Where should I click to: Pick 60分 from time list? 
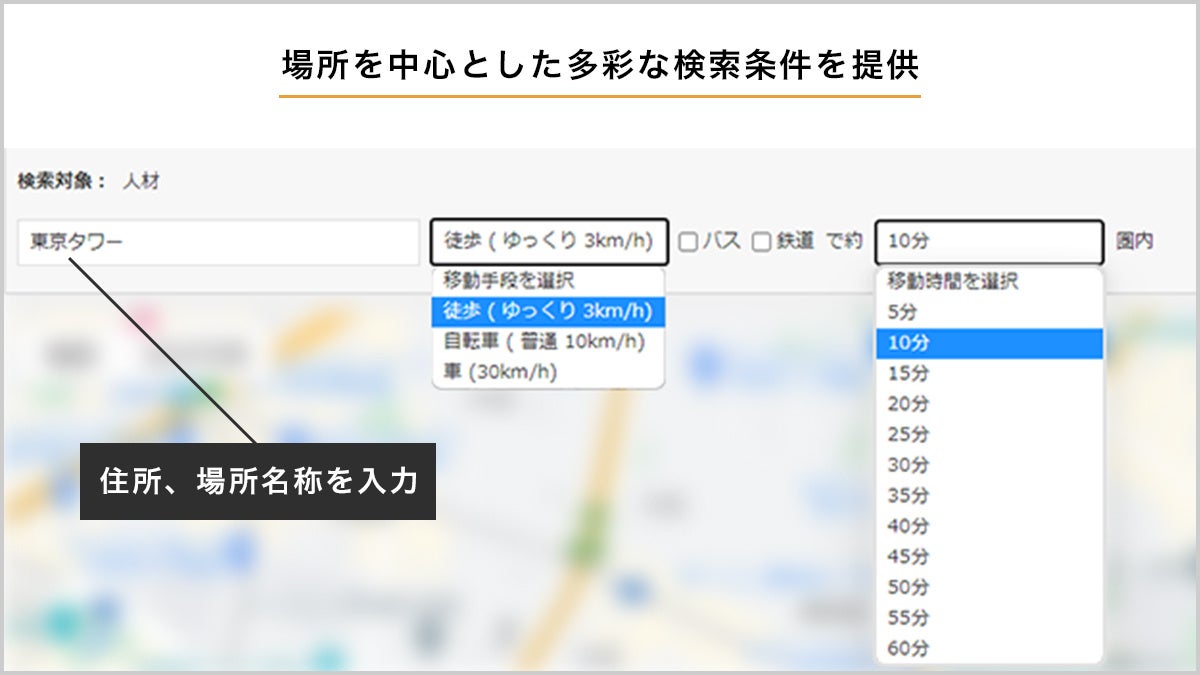pyautogui.click(x=990, y=648)
